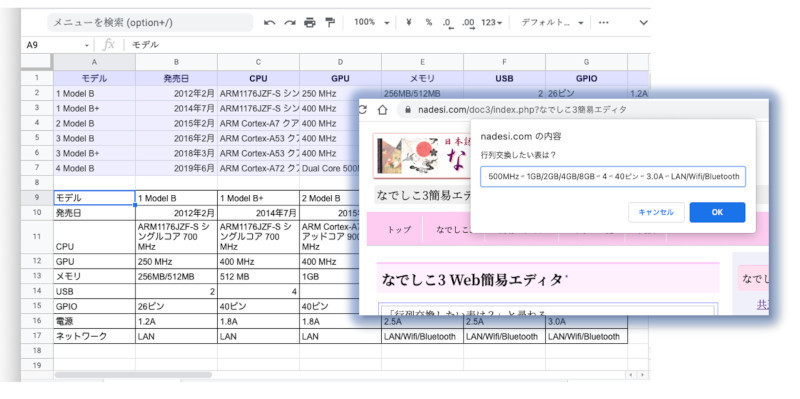Viewport: 800px width, 399px height.
Task: Focus the 行列交換したい表は prompt text field
Action: pyautogui.click(x=613, y=177)
